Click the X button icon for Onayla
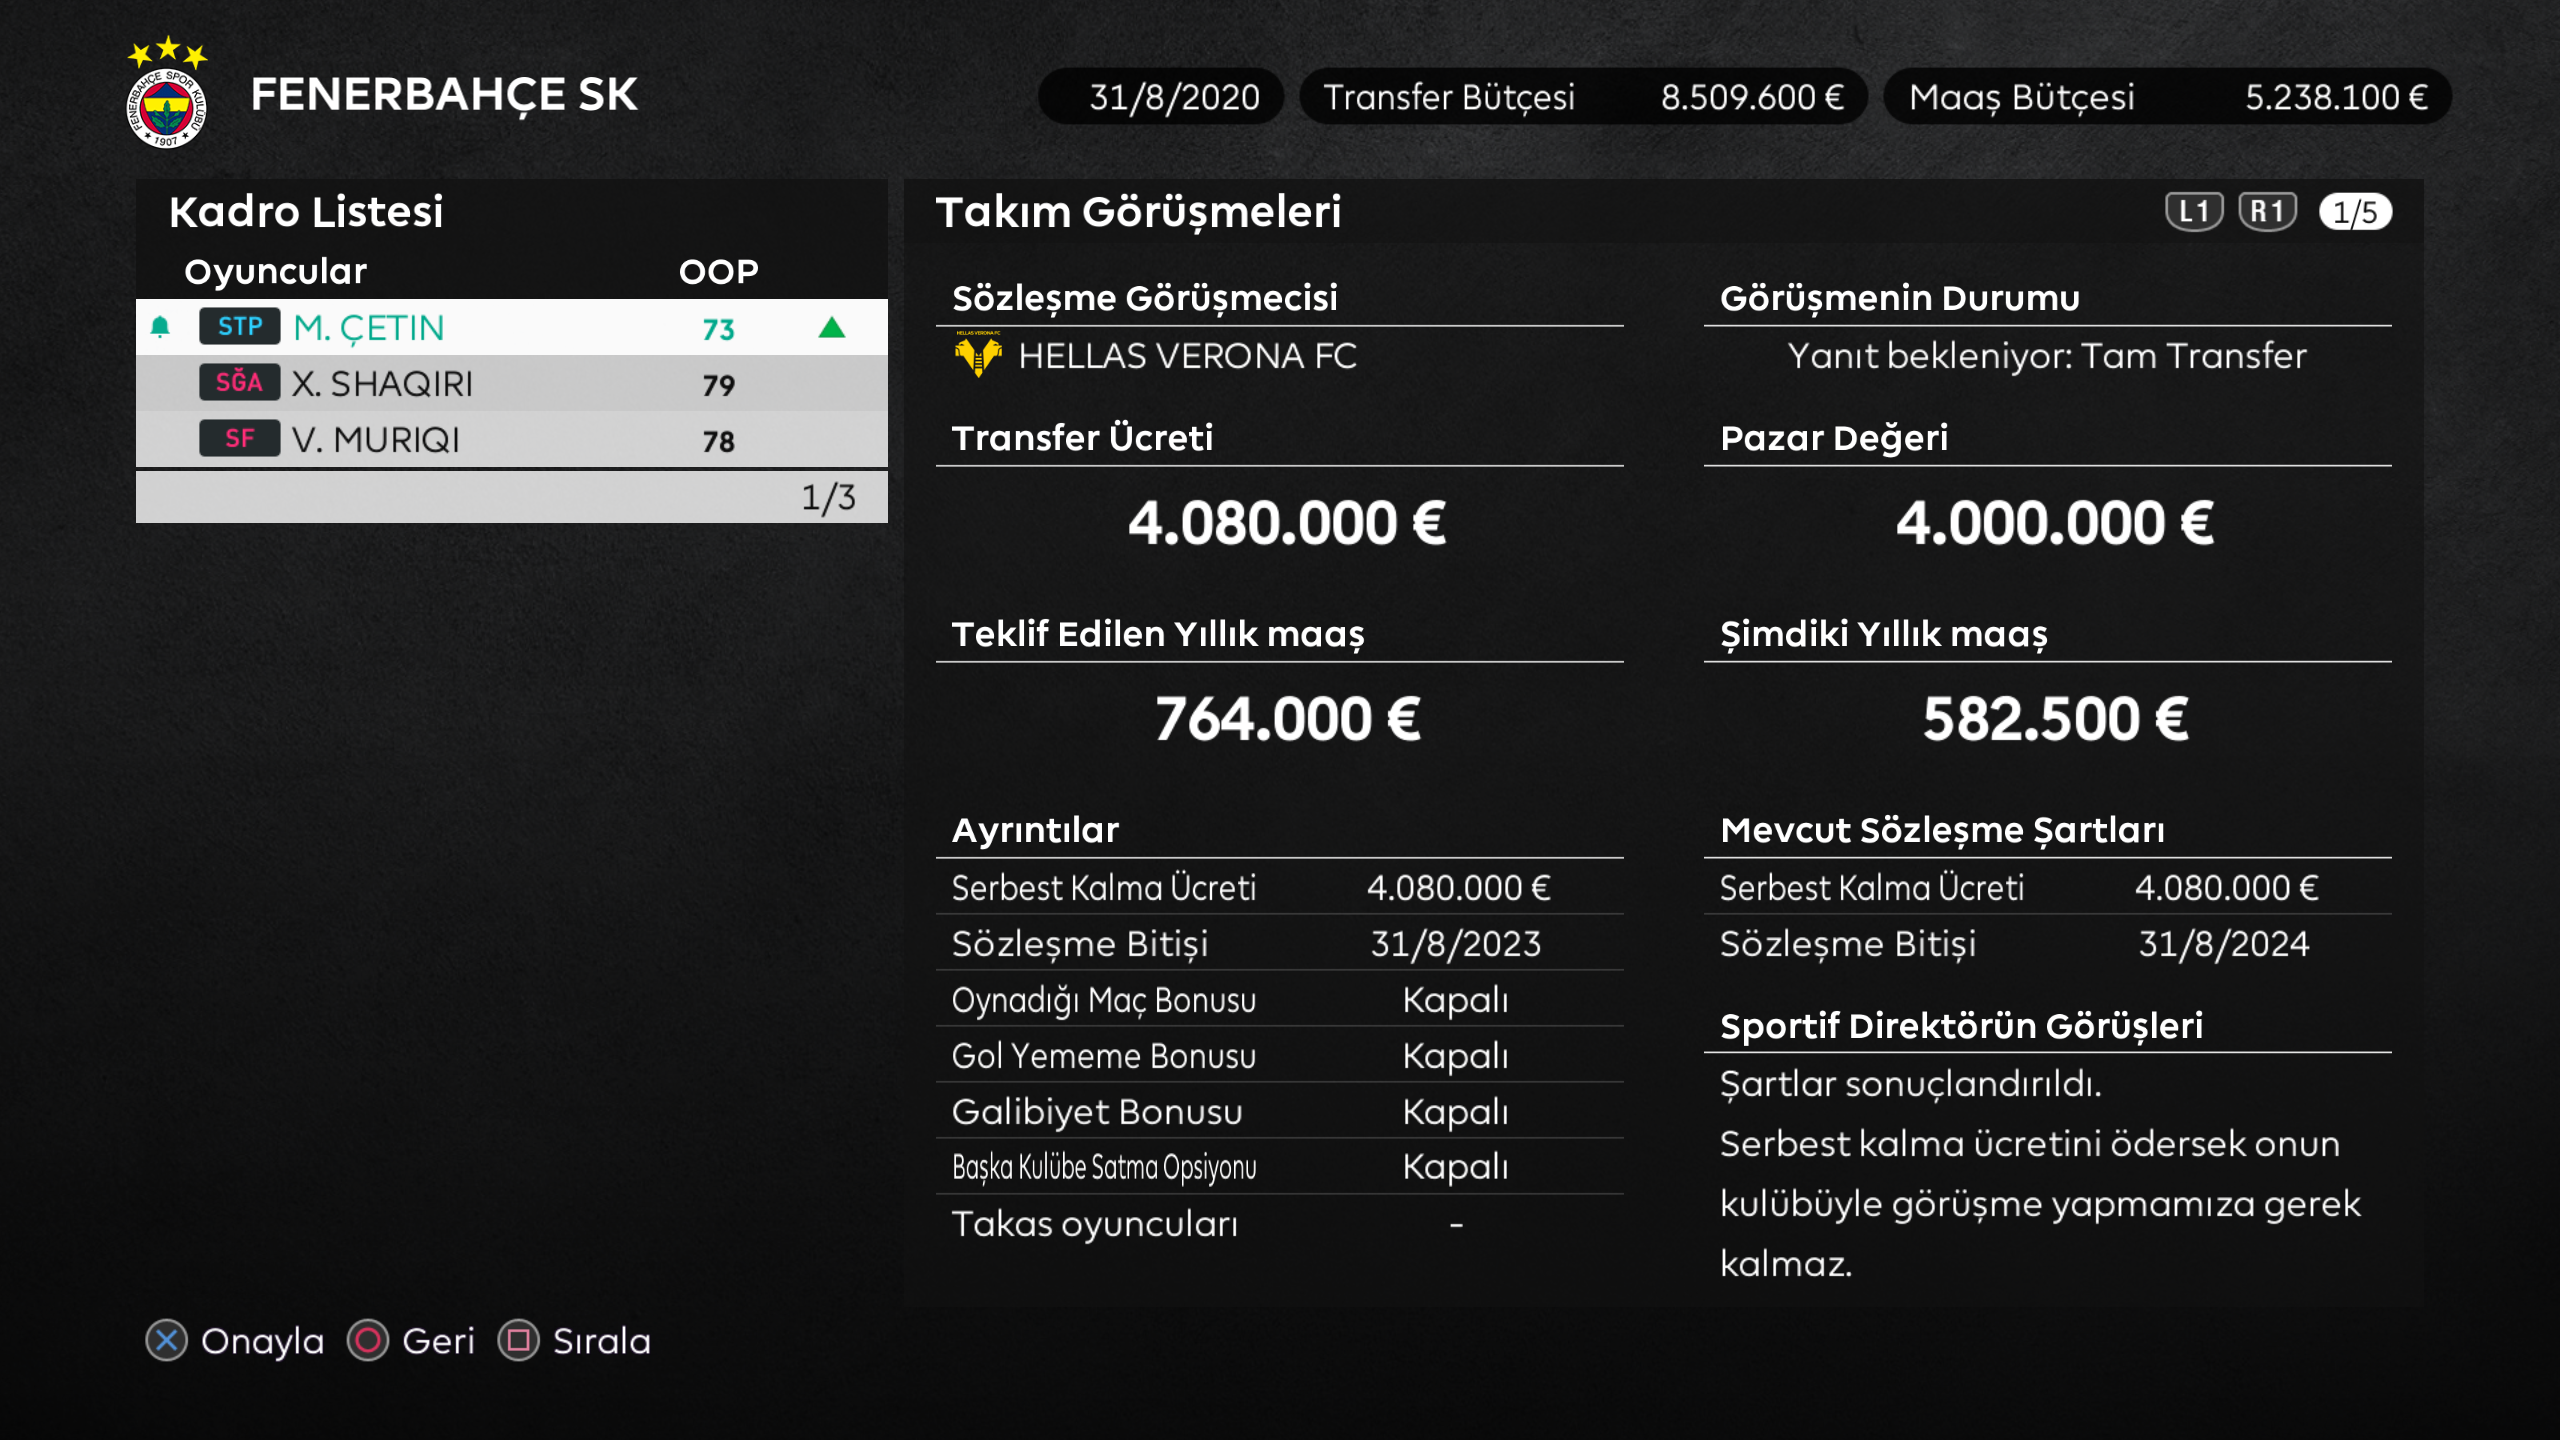 coord(167,1341)
